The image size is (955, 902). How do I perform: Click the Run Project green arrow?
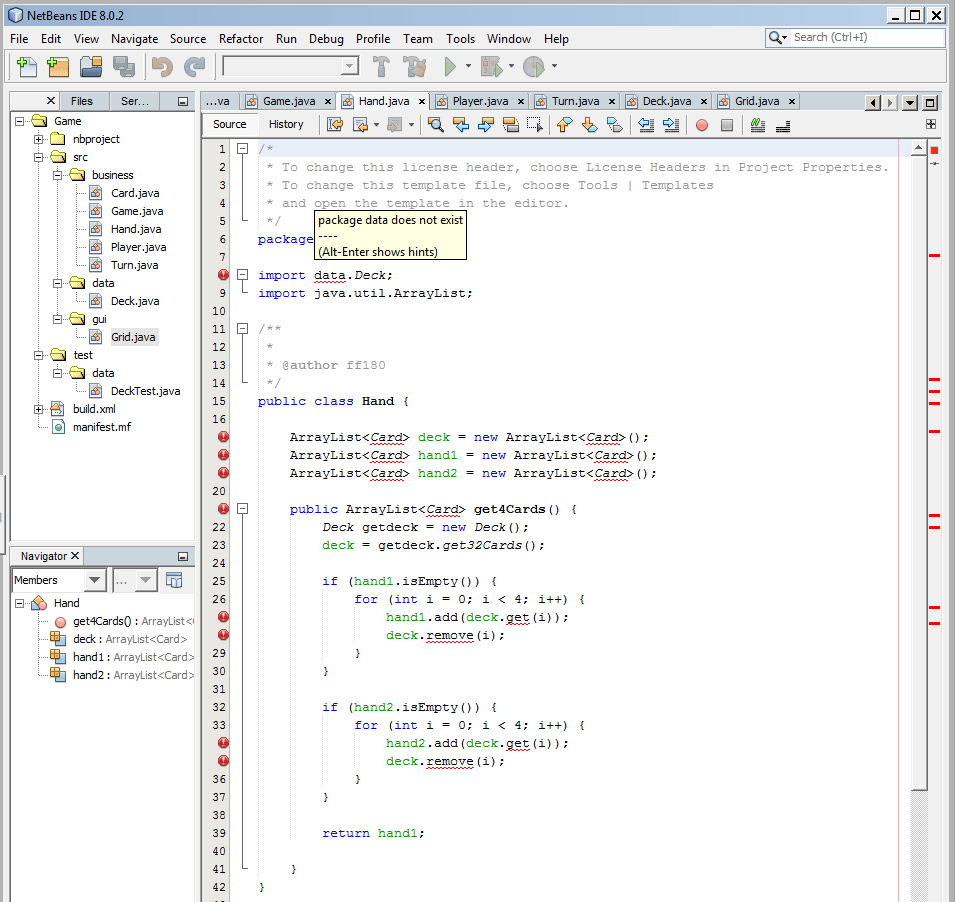click(451, 67)
